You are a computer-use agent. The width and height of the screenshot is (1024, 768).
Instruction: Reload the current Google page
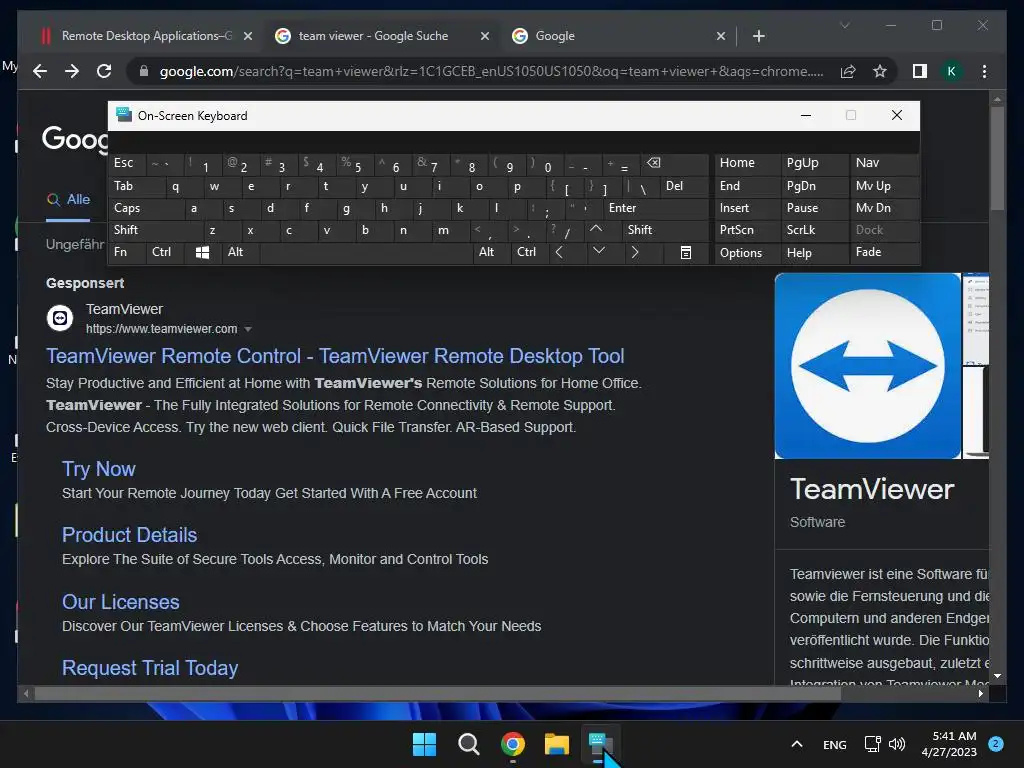pos(104,71)
